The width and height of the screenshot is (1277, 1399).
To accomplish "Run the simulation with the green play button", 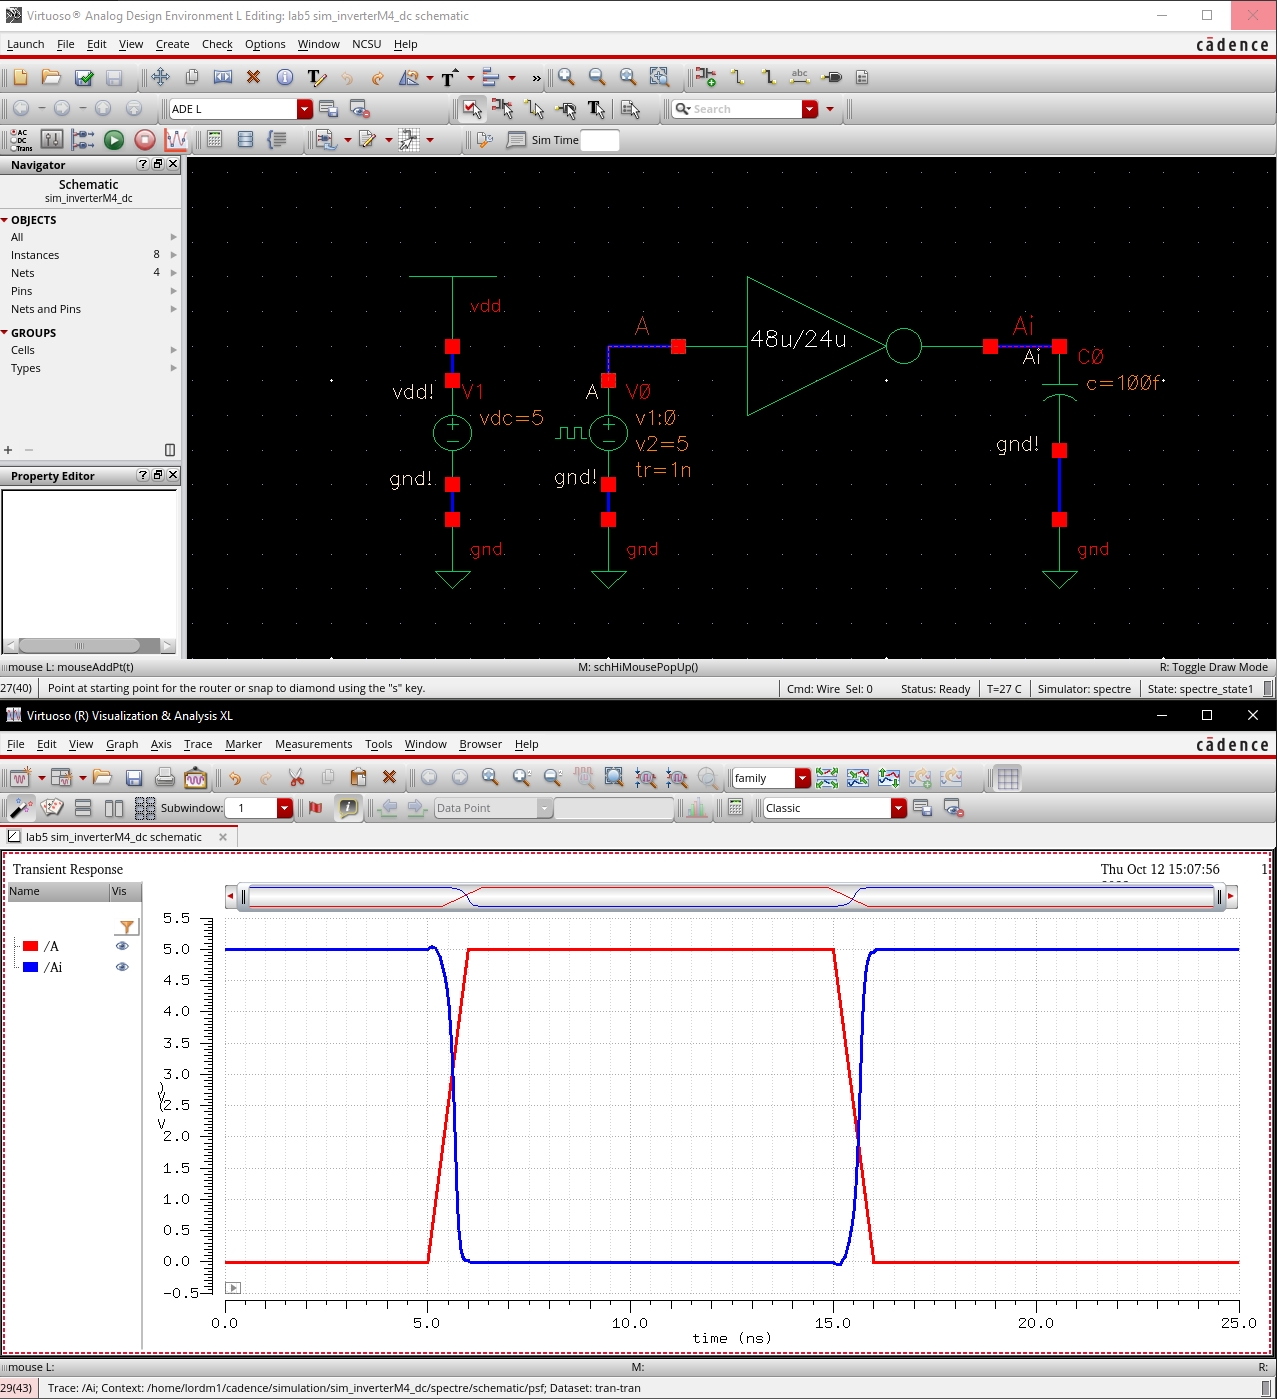I will pos(114,140).
